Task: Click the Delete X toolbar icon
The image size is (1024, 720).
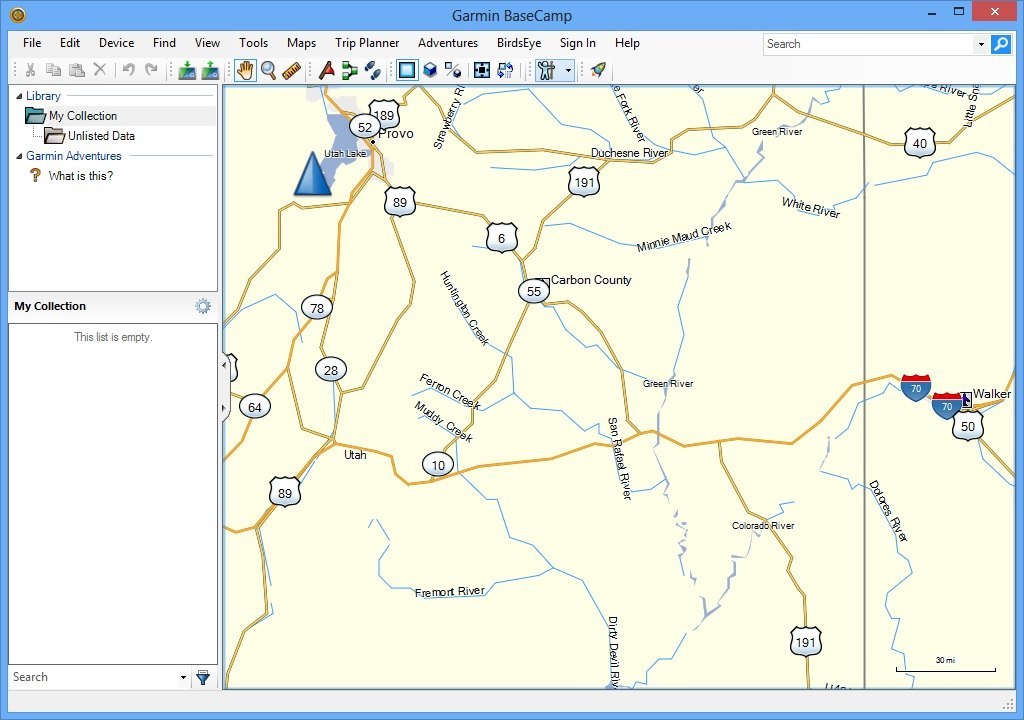Action: pyautogui.click(x=100, y=69)
